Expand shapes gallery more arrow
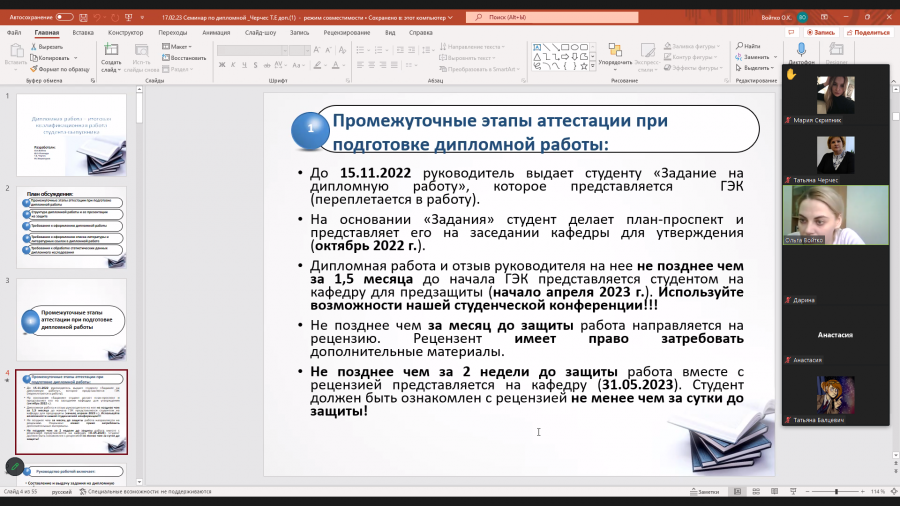 pyautogui.click(x=593, y=67)
